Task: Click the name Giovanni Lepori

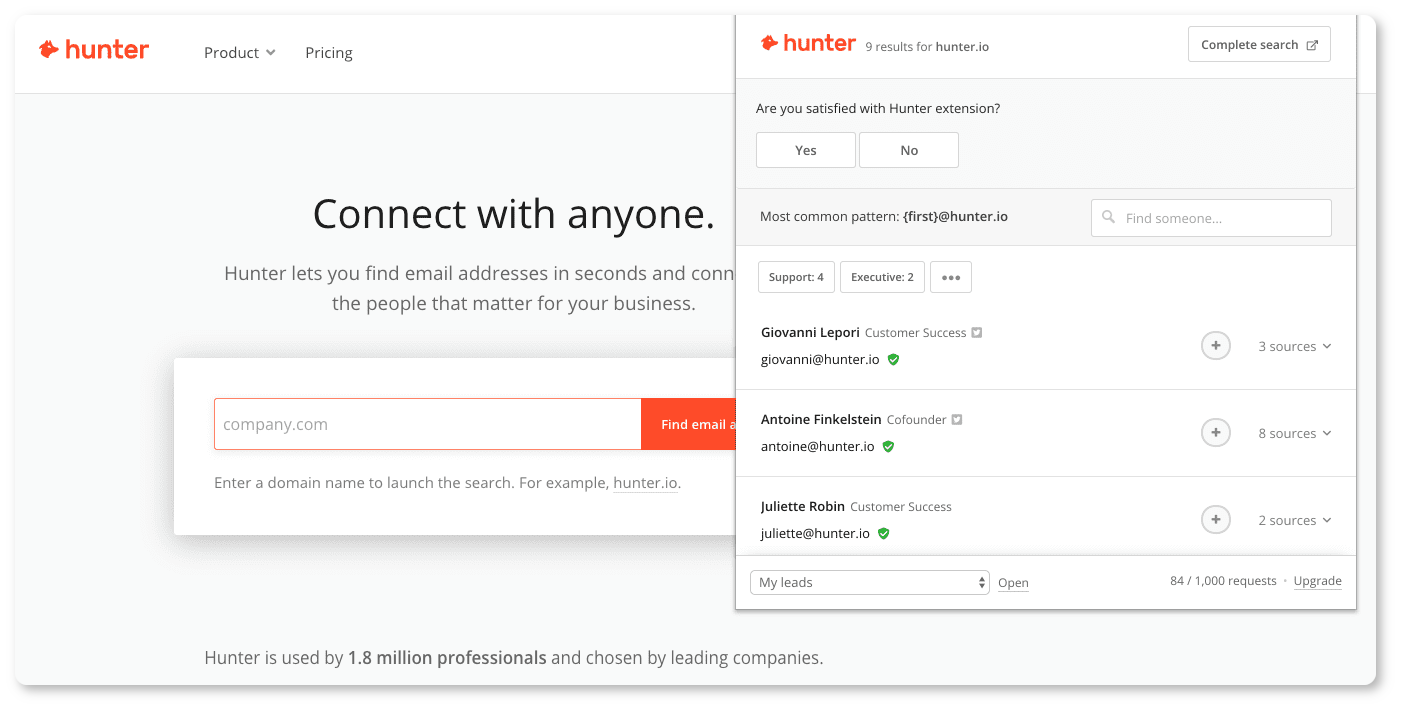Action: 809,333
